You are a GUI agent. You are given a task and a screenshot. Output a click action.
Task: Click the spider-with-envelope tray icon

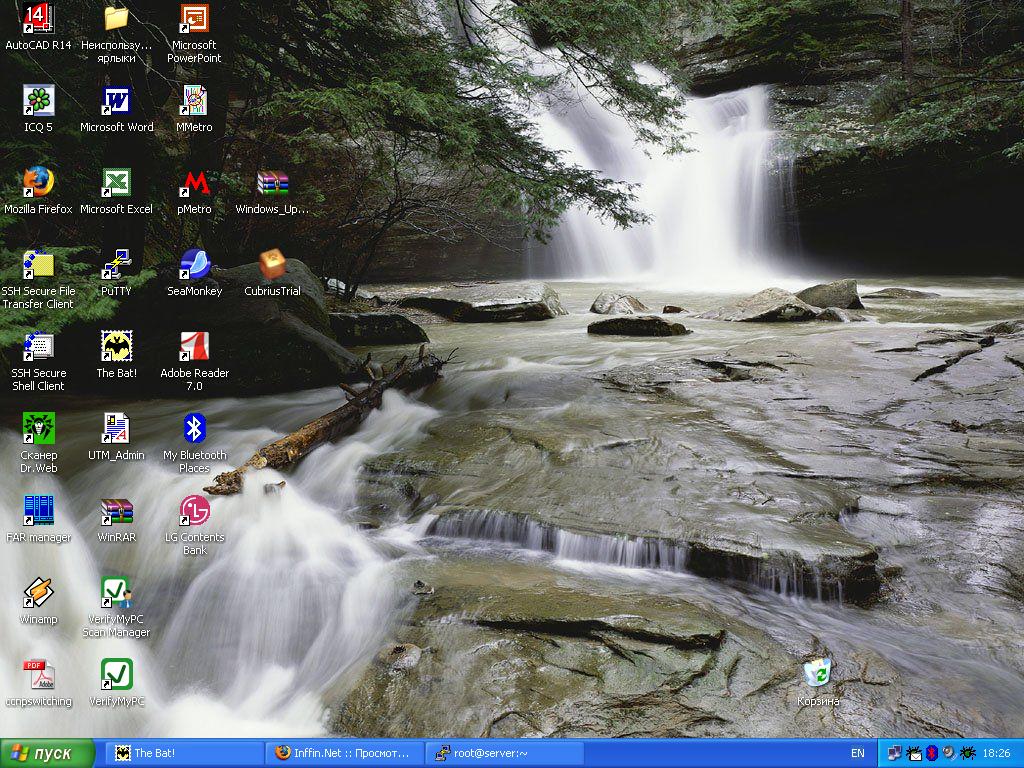(x=914, y=754)
